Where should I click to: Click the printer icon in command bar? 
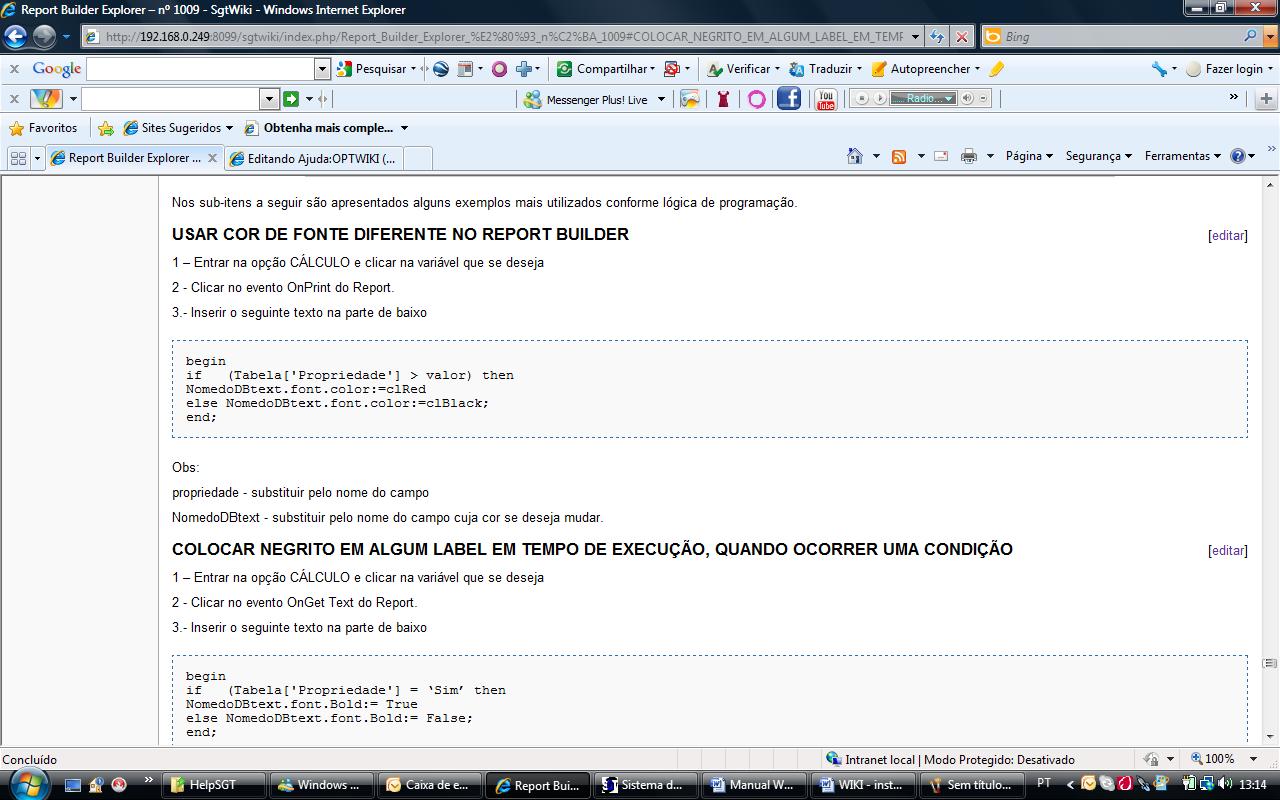coord(968,156)
